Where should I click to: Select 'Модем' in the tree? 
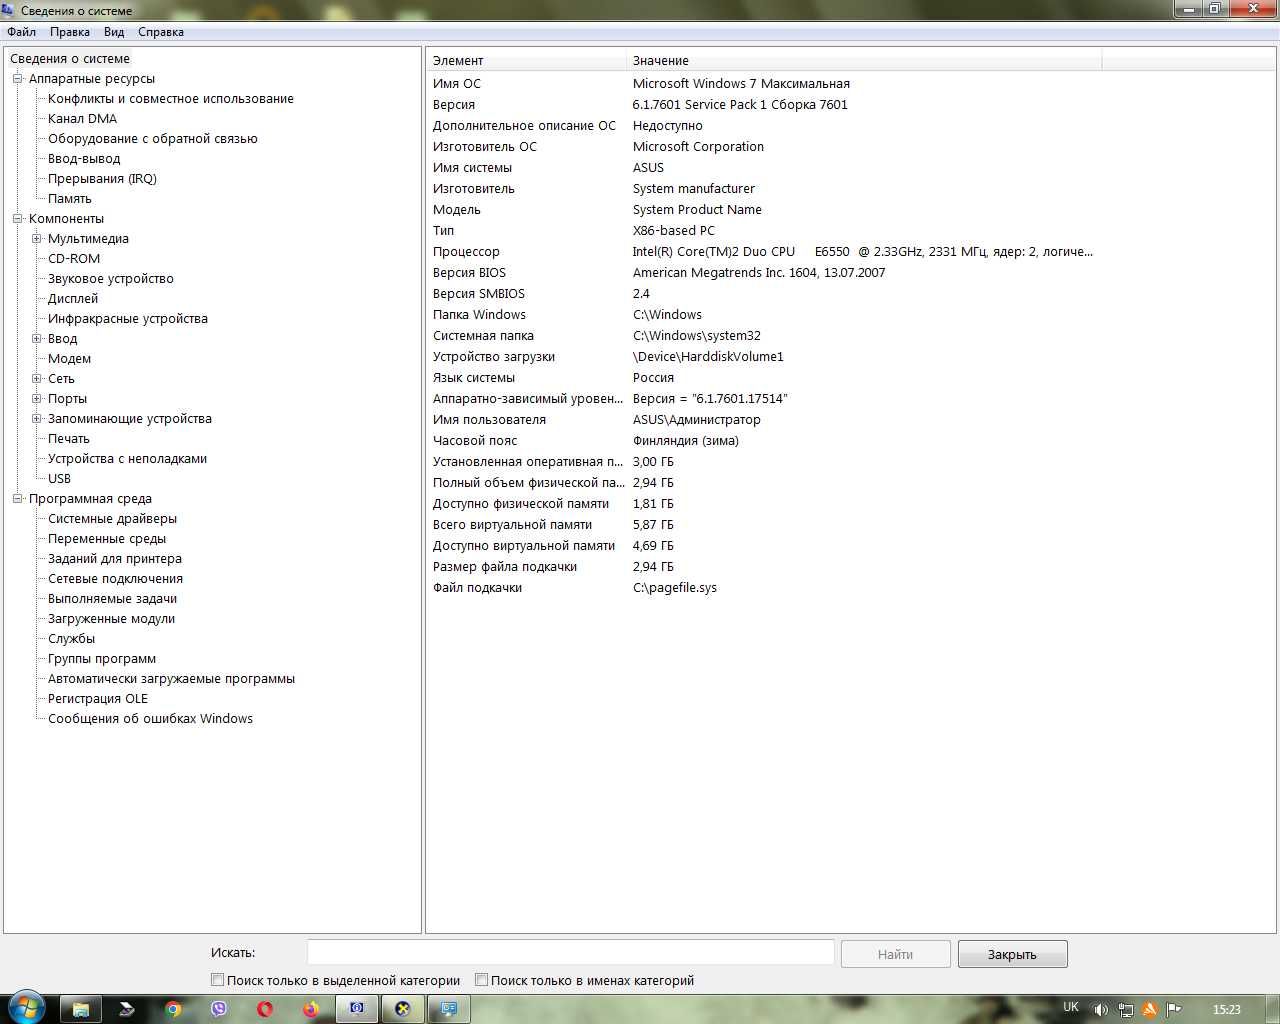(69, 359)
